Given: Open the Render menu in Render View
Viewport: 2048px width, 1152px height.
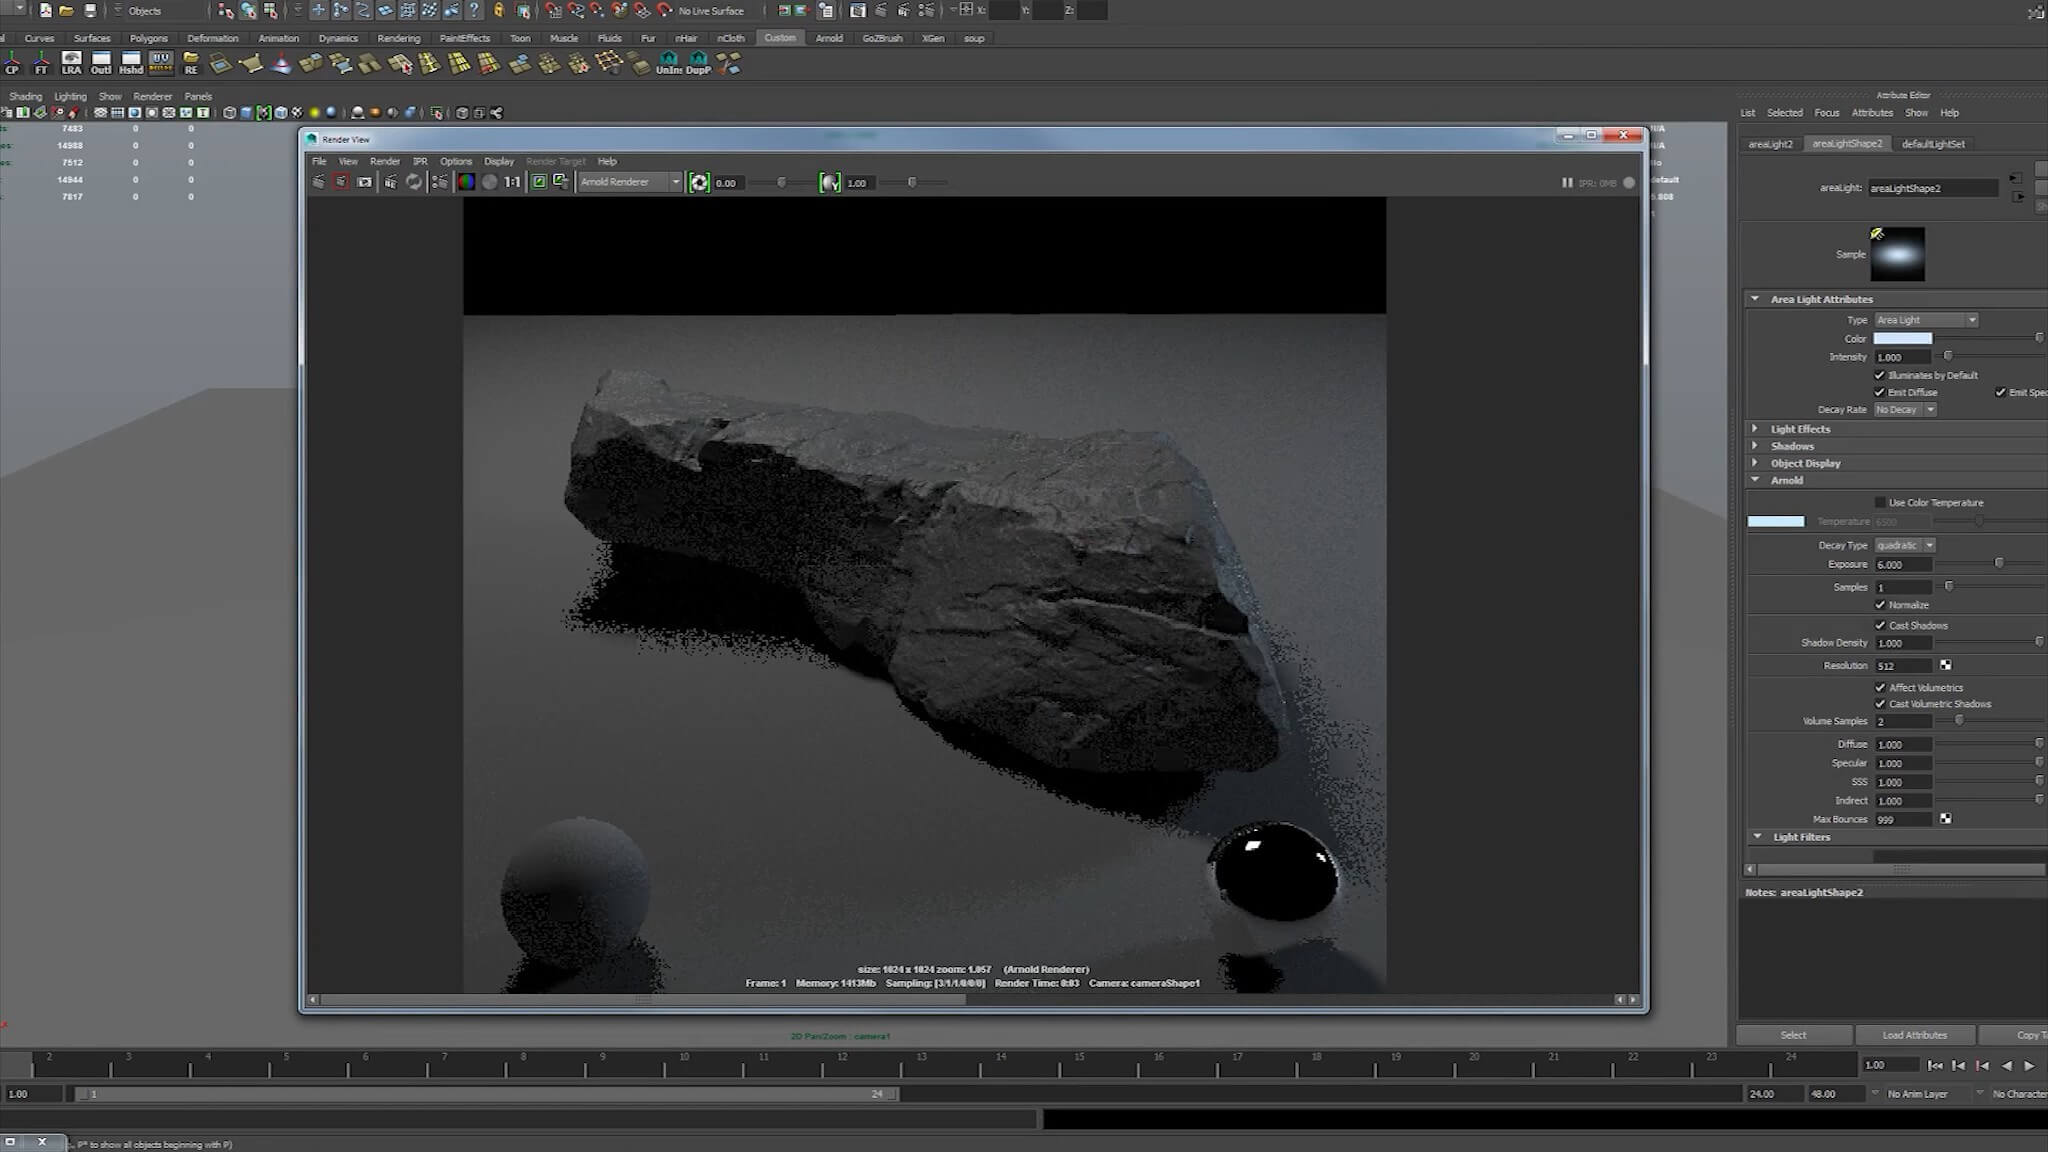Looking at the screenshot, I should pos(385,161).
